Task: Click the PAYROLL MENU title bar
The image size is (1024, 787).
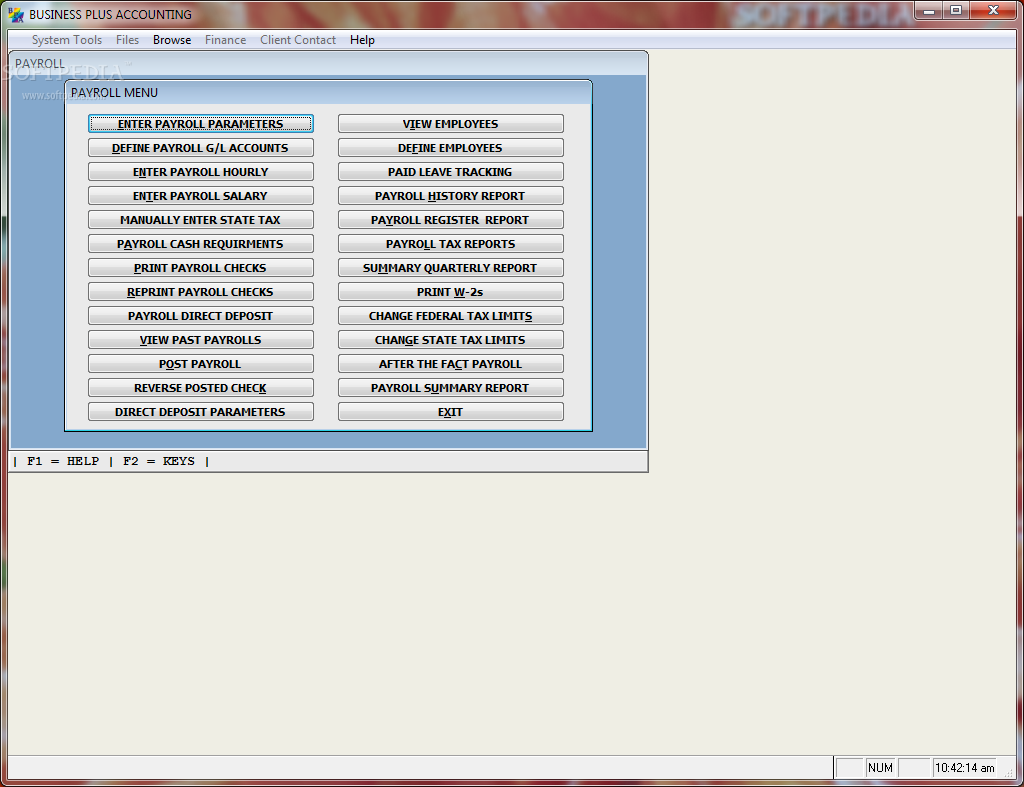Action: (328, 92)
